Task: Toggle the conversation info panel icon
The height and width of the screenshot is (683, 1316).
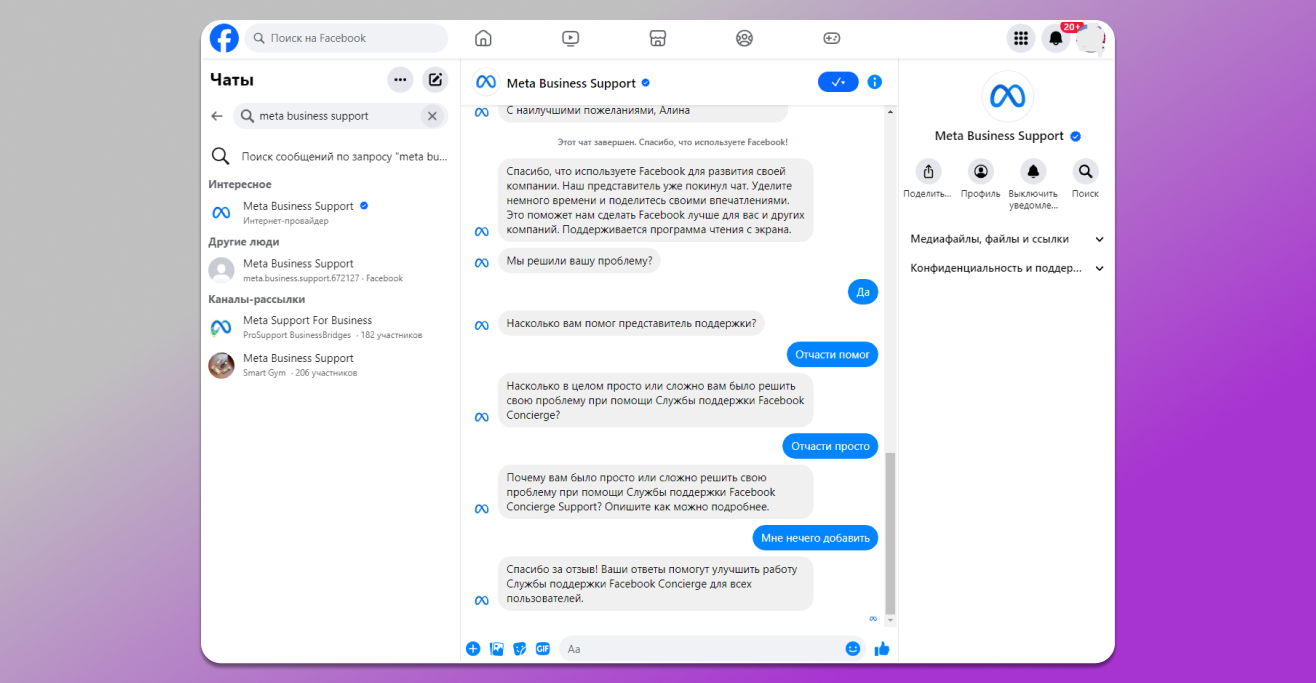Action: (875, 82)
